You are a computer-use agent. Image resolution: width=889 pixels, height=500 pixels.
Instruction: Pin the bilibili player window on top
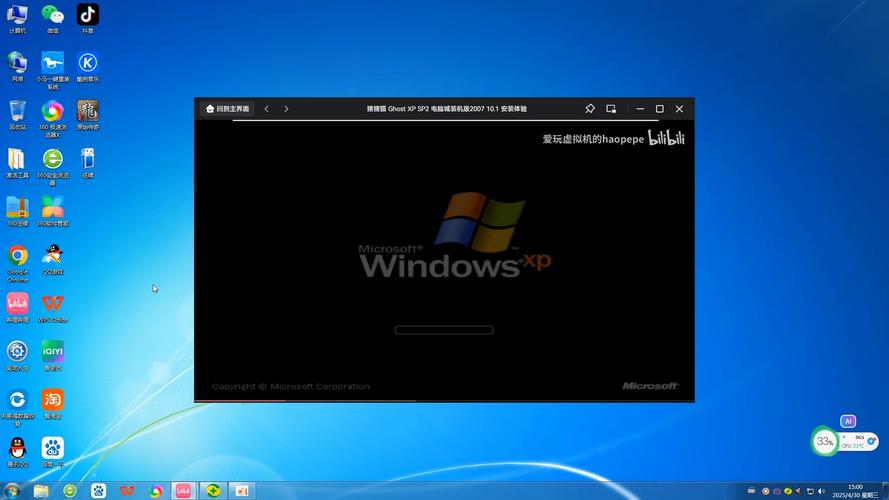(590, 109)
